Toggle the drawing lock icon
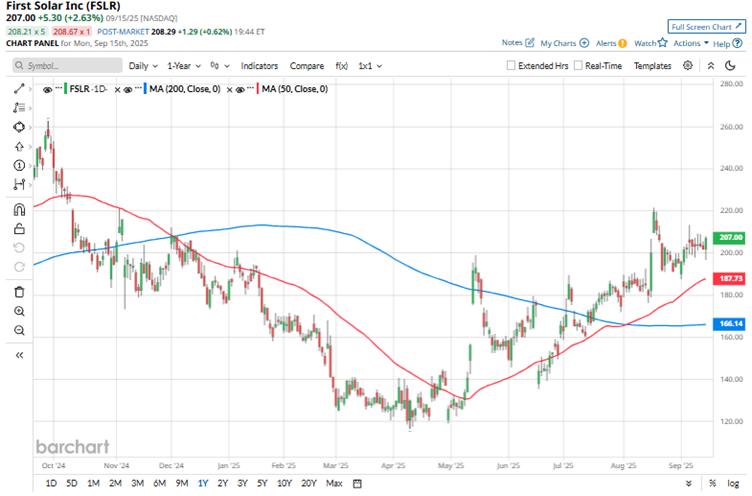Viewport: 752px width, 496px height. pos(19,229)
